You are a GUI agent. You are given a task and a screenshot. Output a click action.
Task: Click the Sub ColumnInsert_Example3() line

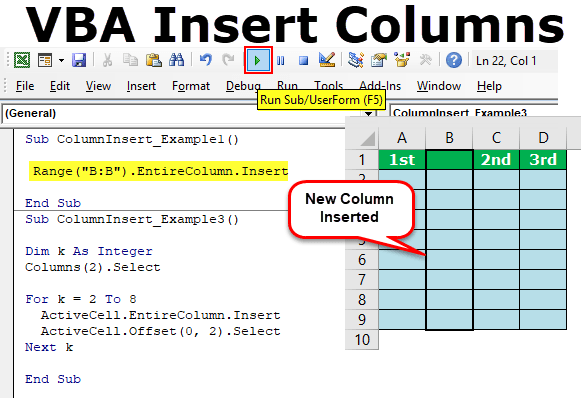132,219
